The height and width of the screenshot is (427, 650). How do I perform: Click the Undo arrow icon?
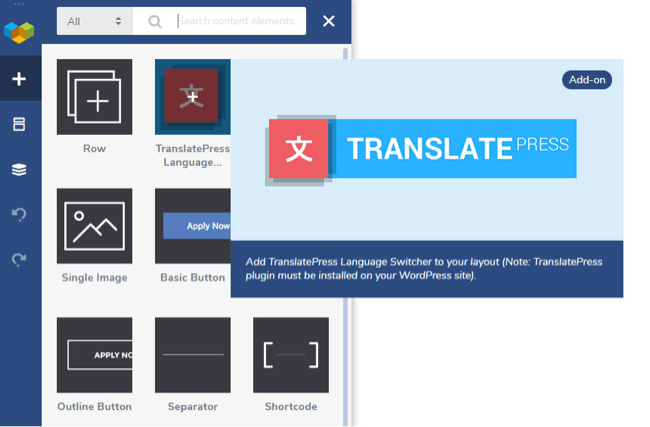pos(19,214)
